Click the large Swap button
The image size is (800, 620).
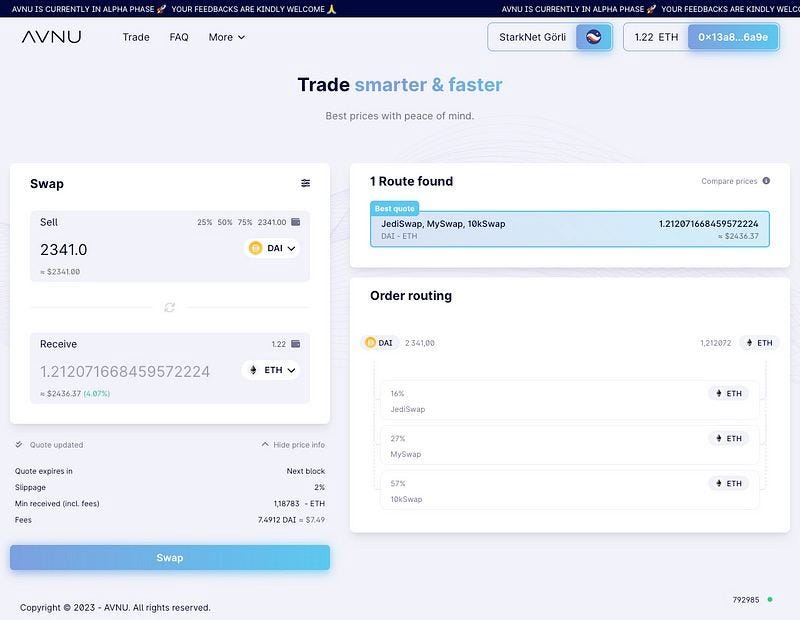(169, 558)
